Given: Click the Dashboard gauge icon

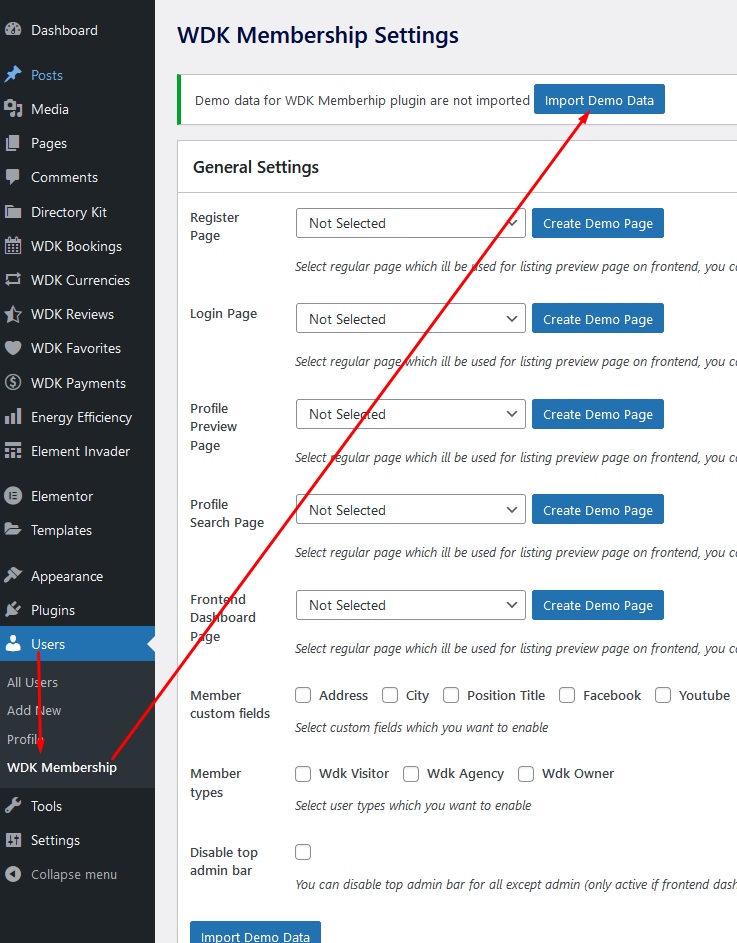Looking at the screenshot, I should point(13,29).
